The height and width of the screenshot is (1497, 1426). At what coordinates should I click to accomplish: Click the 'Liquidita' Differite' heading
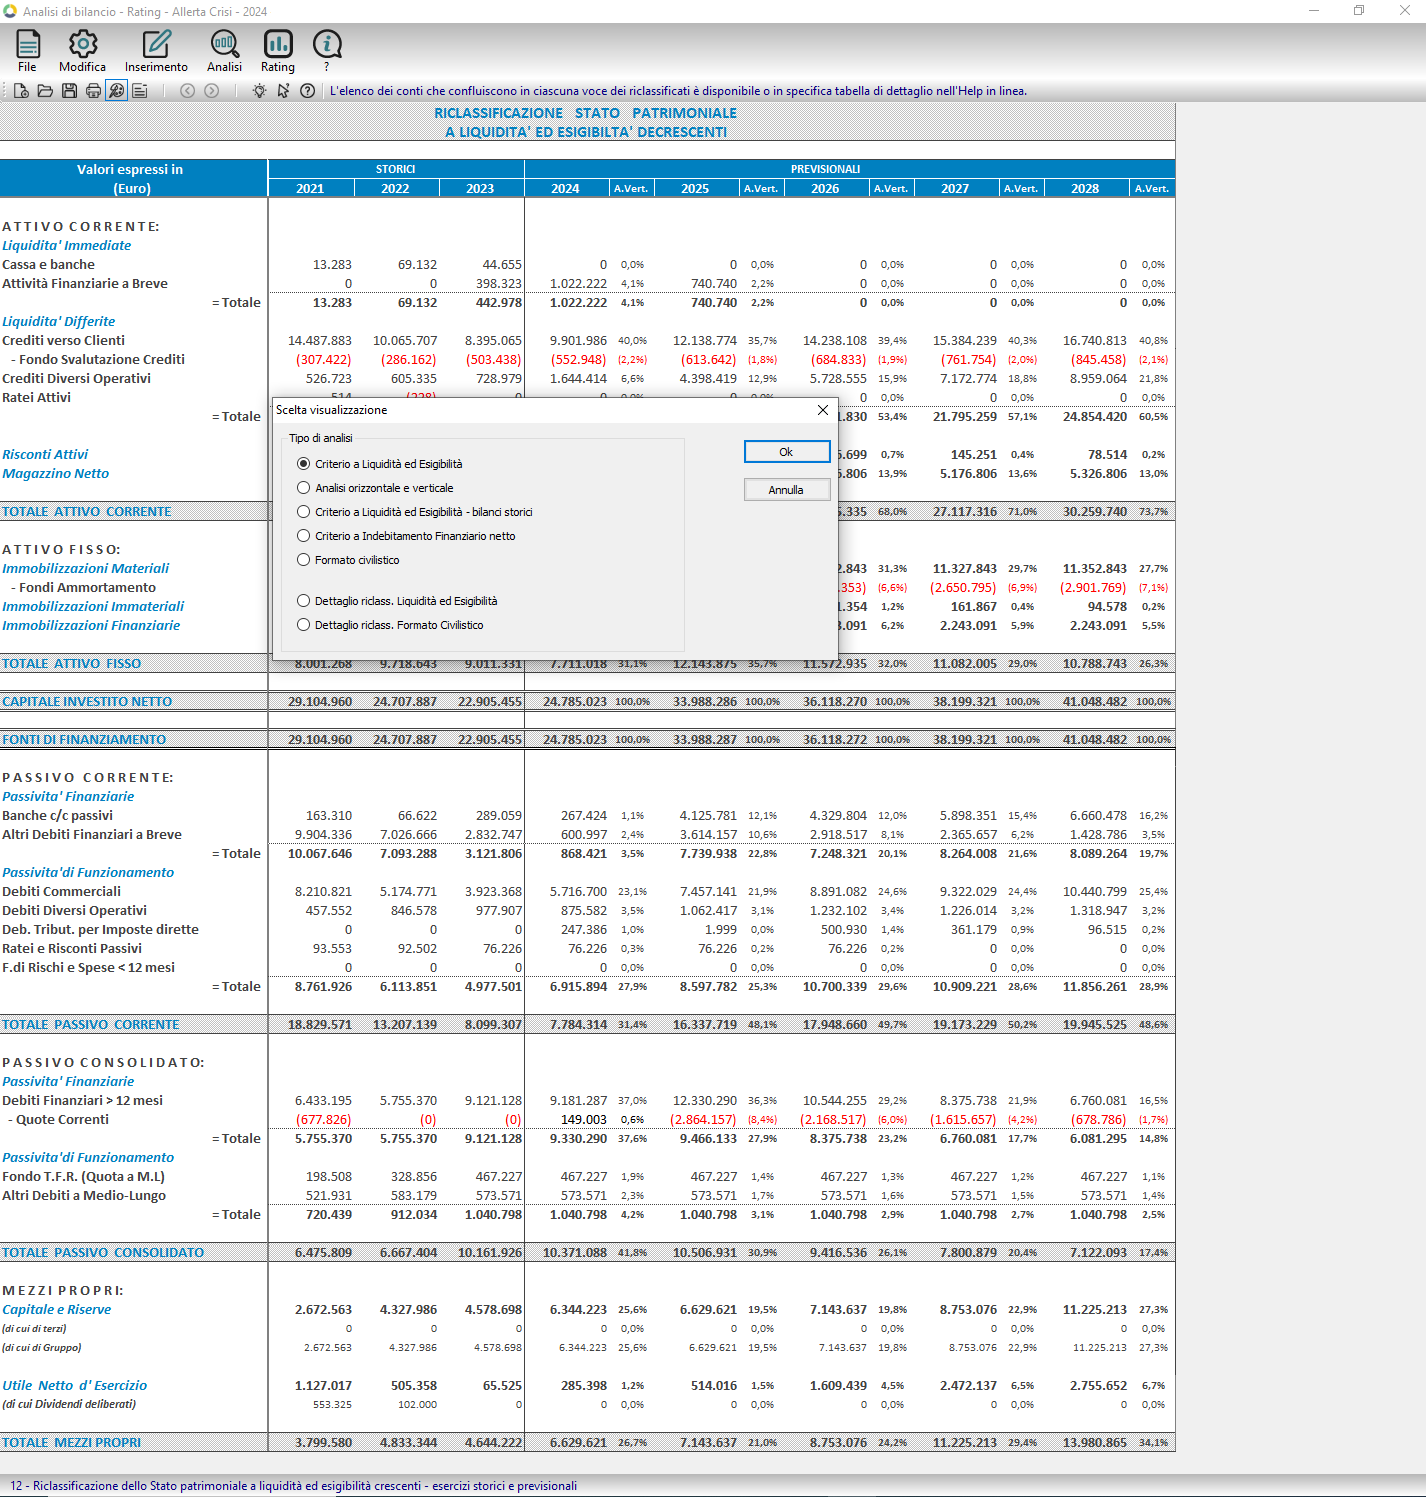58,322
